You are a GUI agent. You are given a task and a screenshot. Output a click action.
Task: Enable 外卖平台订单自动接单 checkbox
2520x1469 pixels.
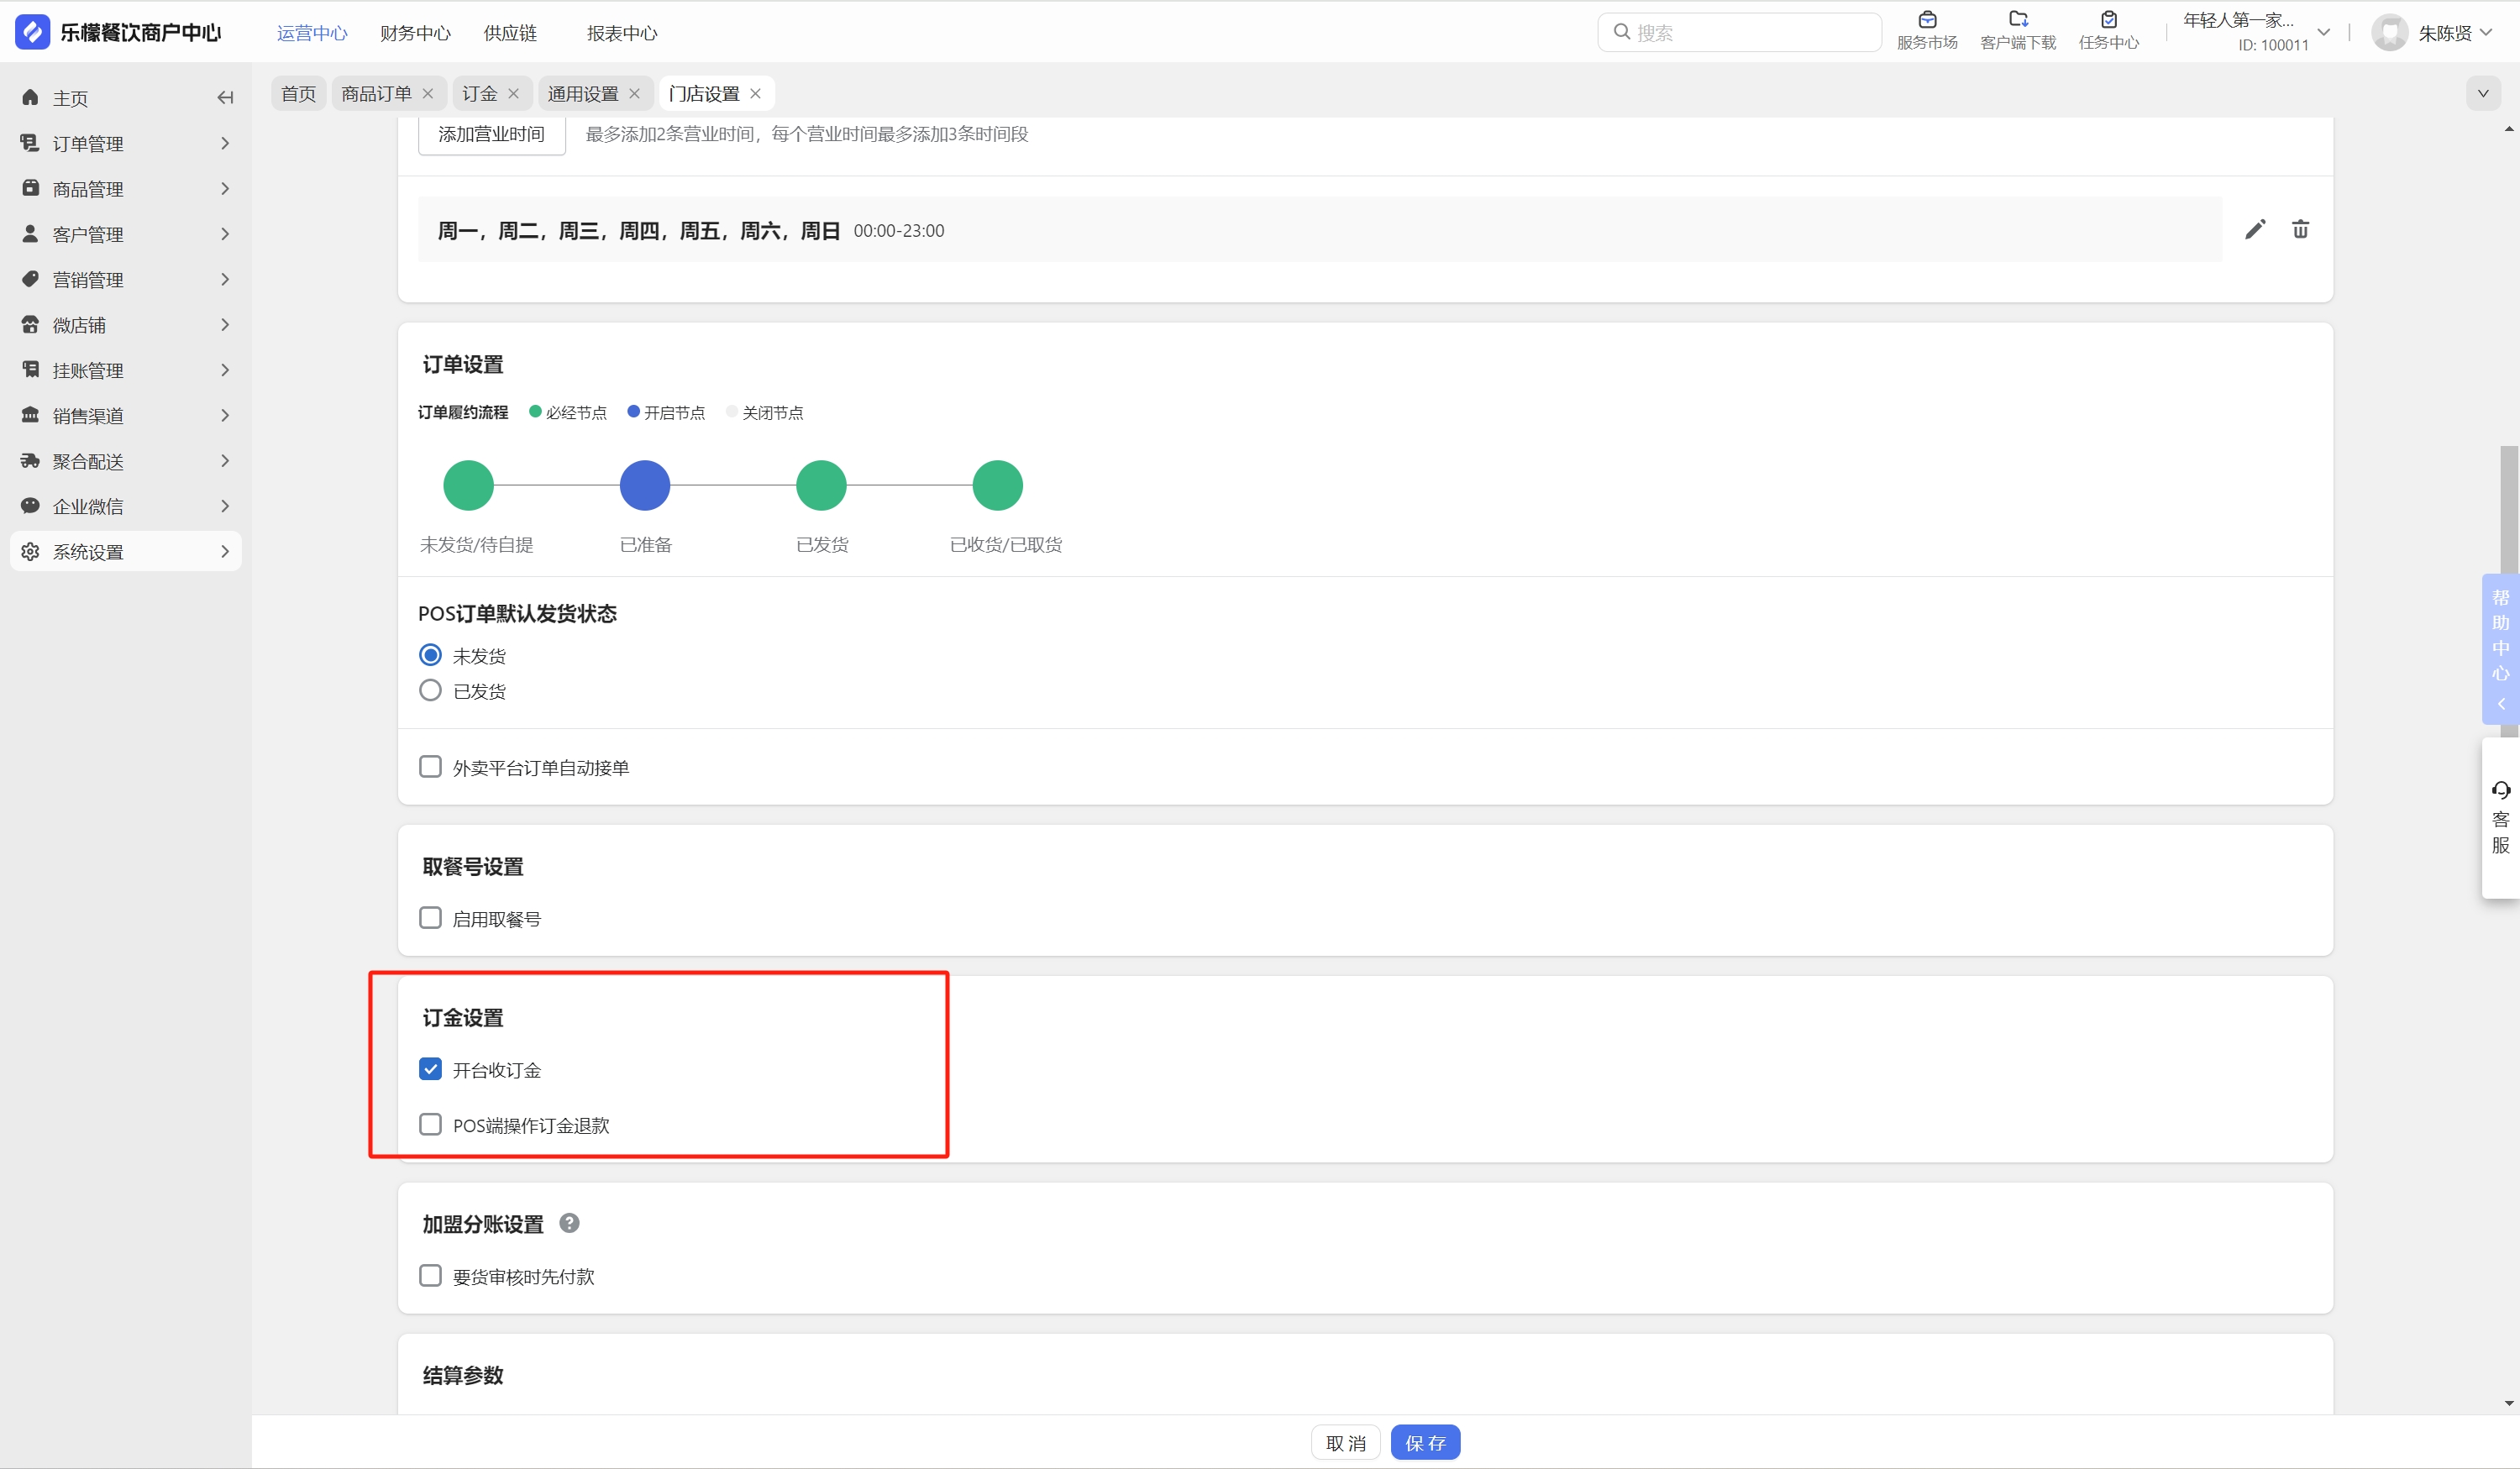(x=430, y=767)
